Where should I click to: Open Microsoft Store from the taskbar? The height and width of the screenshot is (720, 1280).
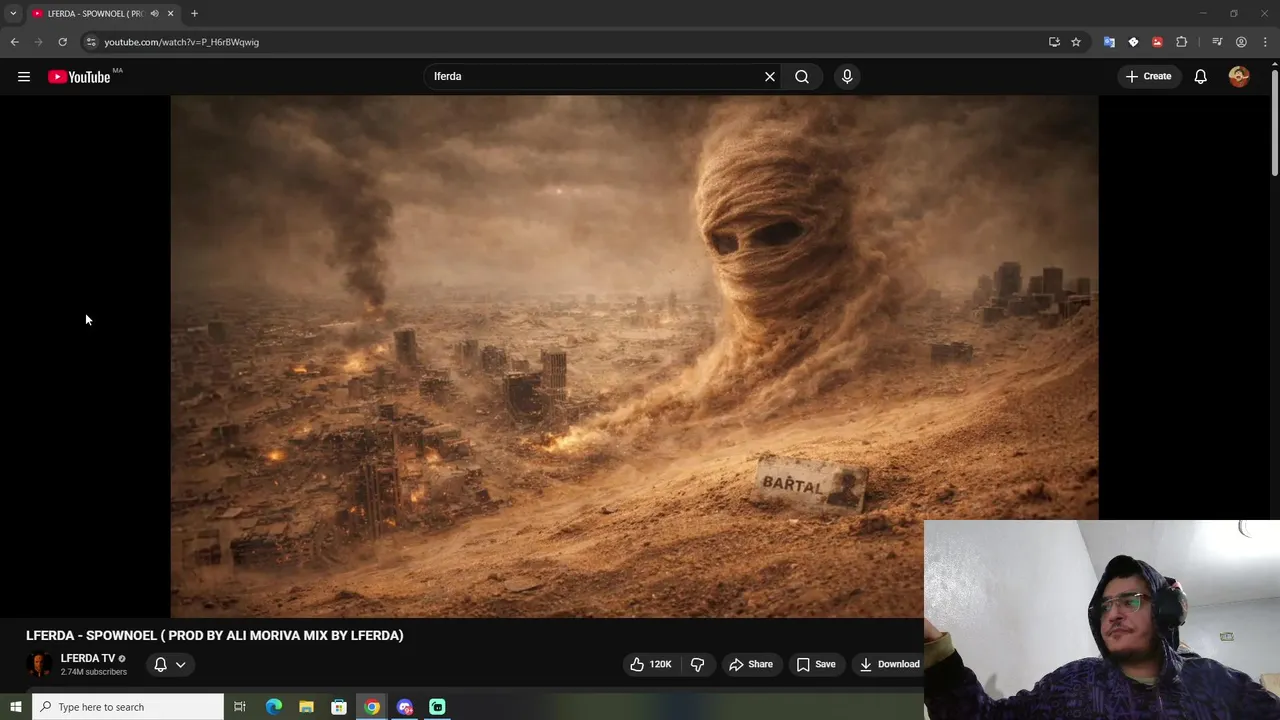coord(339,707)
